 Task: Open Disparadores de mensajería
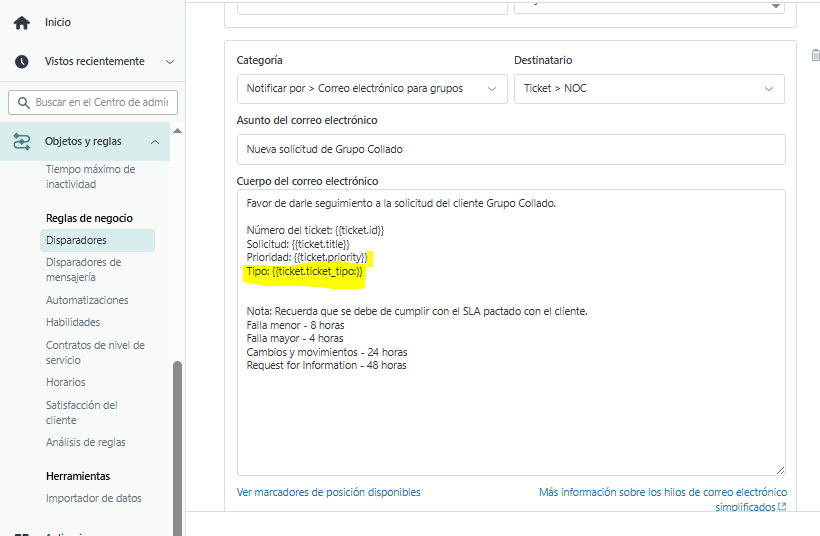tap(83, 269)
